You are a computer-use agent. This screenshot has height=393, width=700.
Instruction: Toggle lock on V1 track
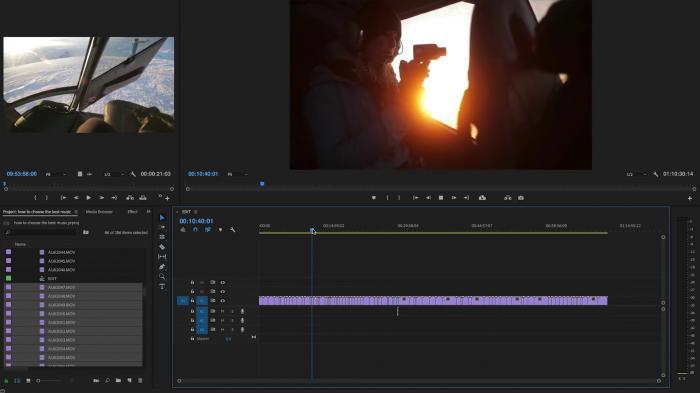(192, 301)
